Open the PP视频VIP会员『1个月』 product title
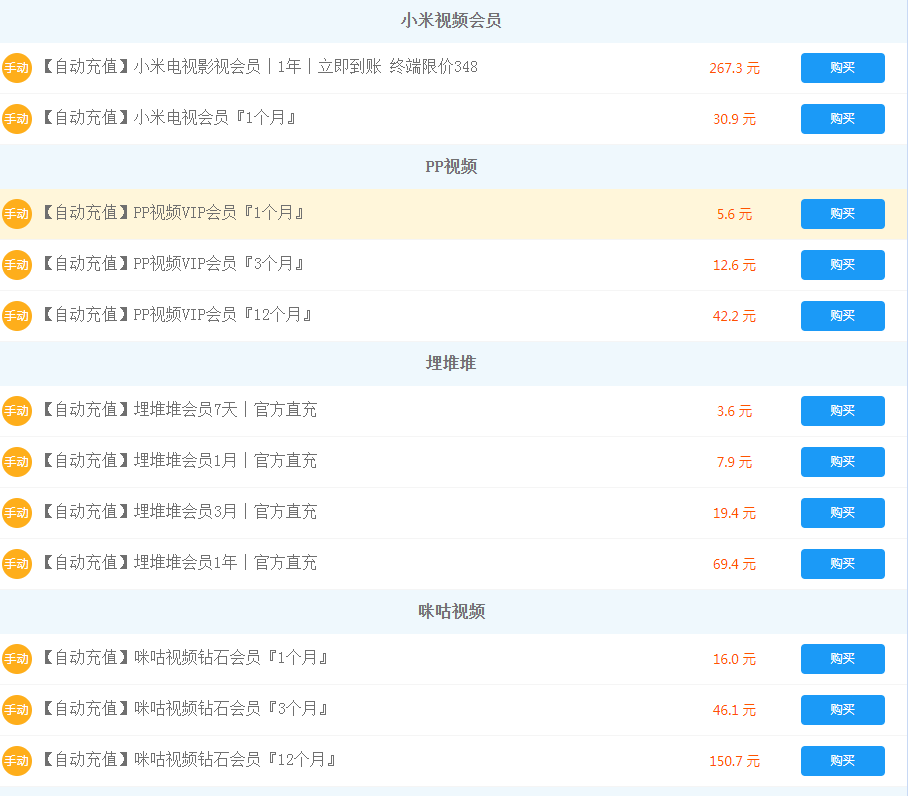909x796 pixels. click(174, 213)
